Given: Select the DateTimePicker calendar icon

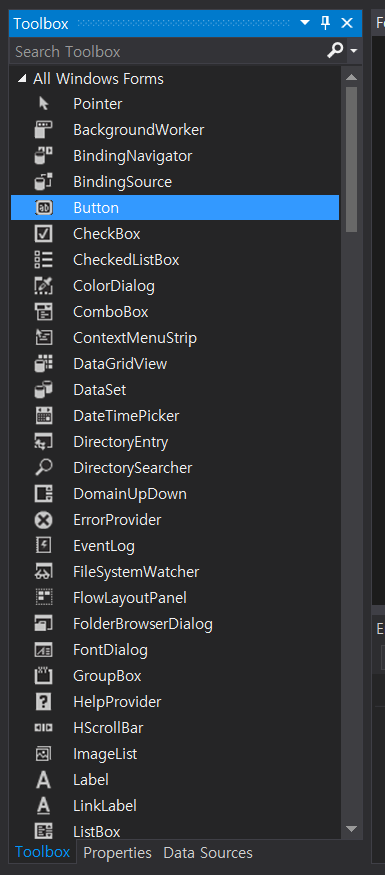Looking at the screenshot, I should click(44, 416).
